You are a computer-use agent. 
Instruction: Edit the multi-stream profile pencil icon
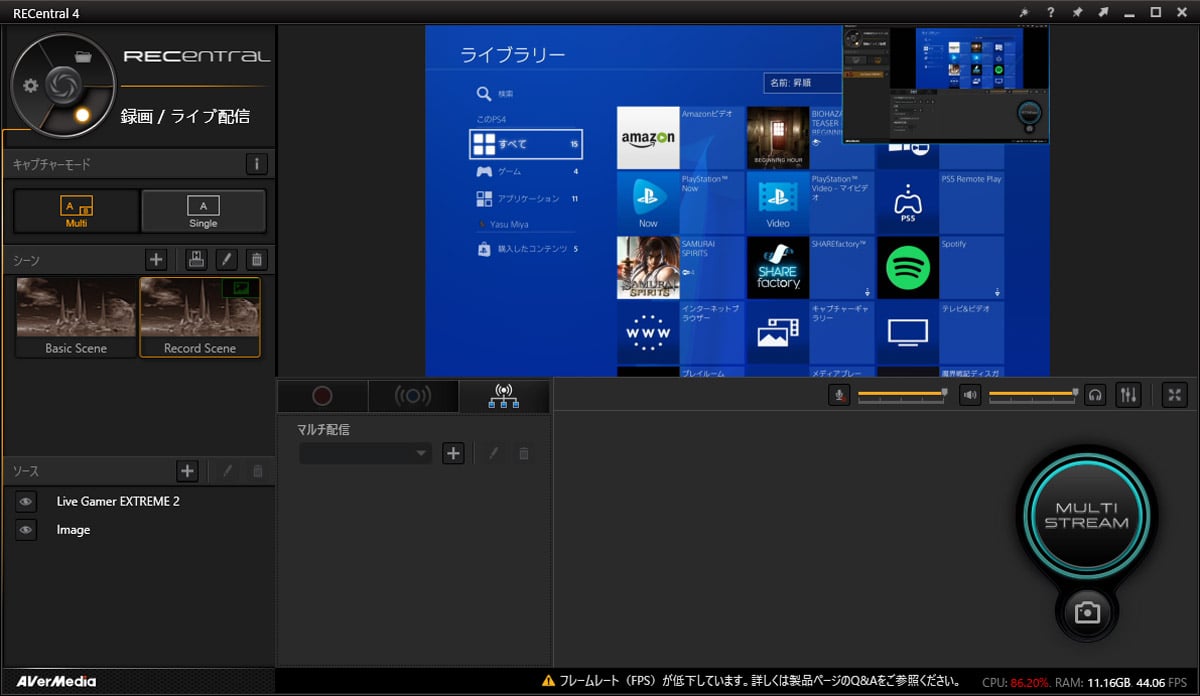pyautogui.click(x=493, y=453)
